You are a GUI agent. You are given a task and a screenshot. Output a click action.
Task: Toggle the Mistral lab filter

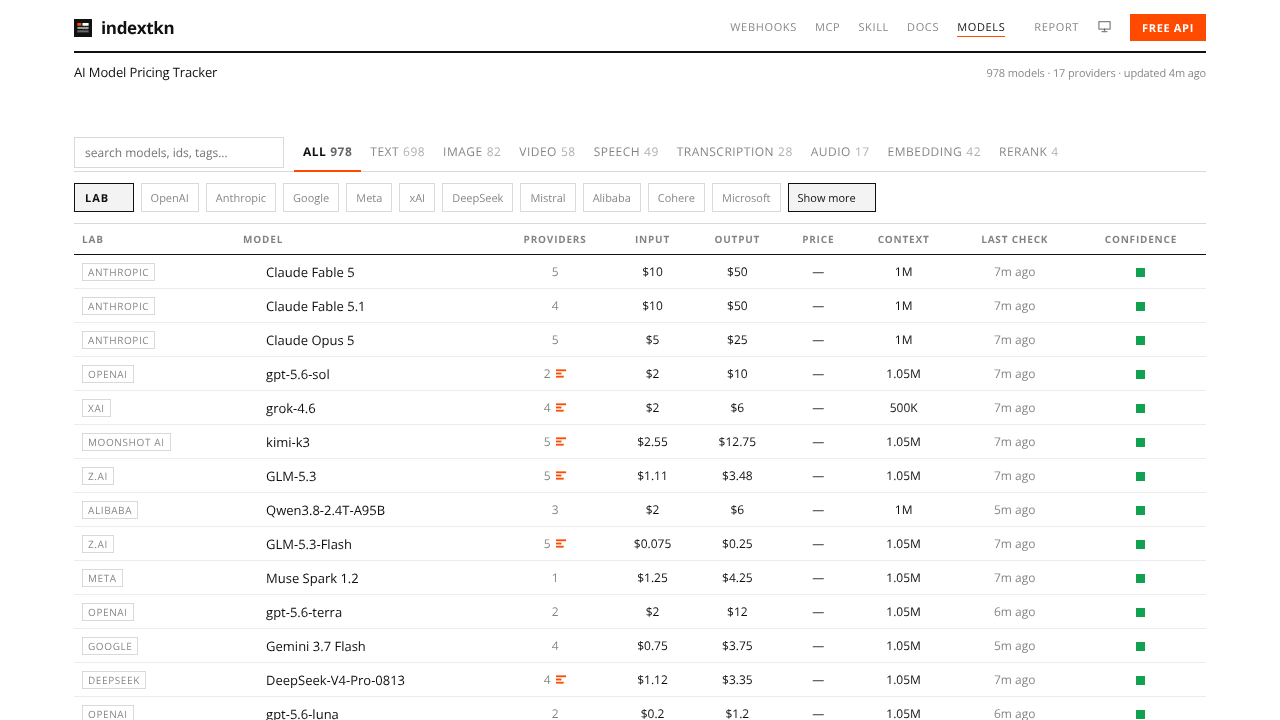[548, 198]
